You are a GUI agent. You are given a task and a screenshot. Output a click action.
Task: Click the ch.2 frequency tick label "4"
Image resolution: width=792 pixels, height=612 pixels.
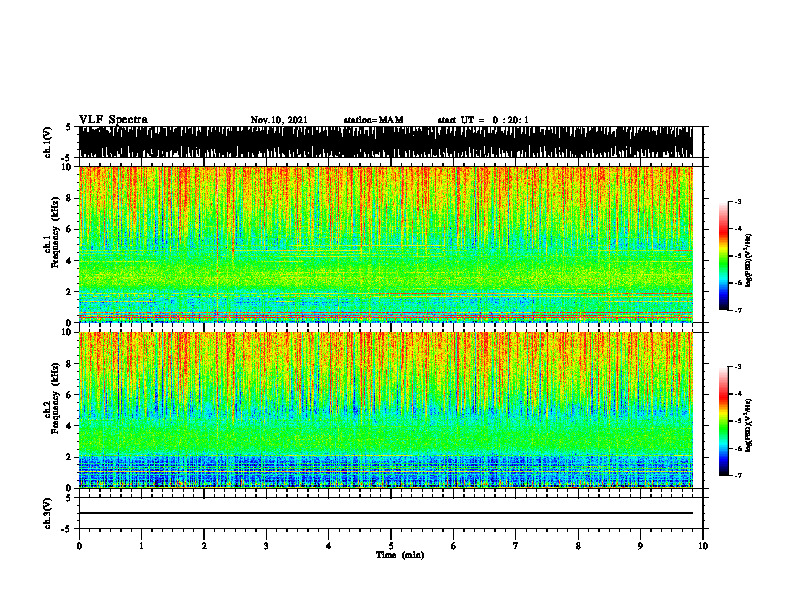point(70,426)
